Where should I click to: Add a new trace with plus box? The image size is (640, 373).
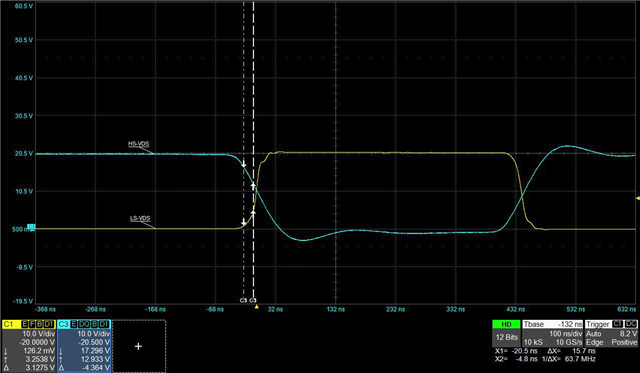point(139,346)
